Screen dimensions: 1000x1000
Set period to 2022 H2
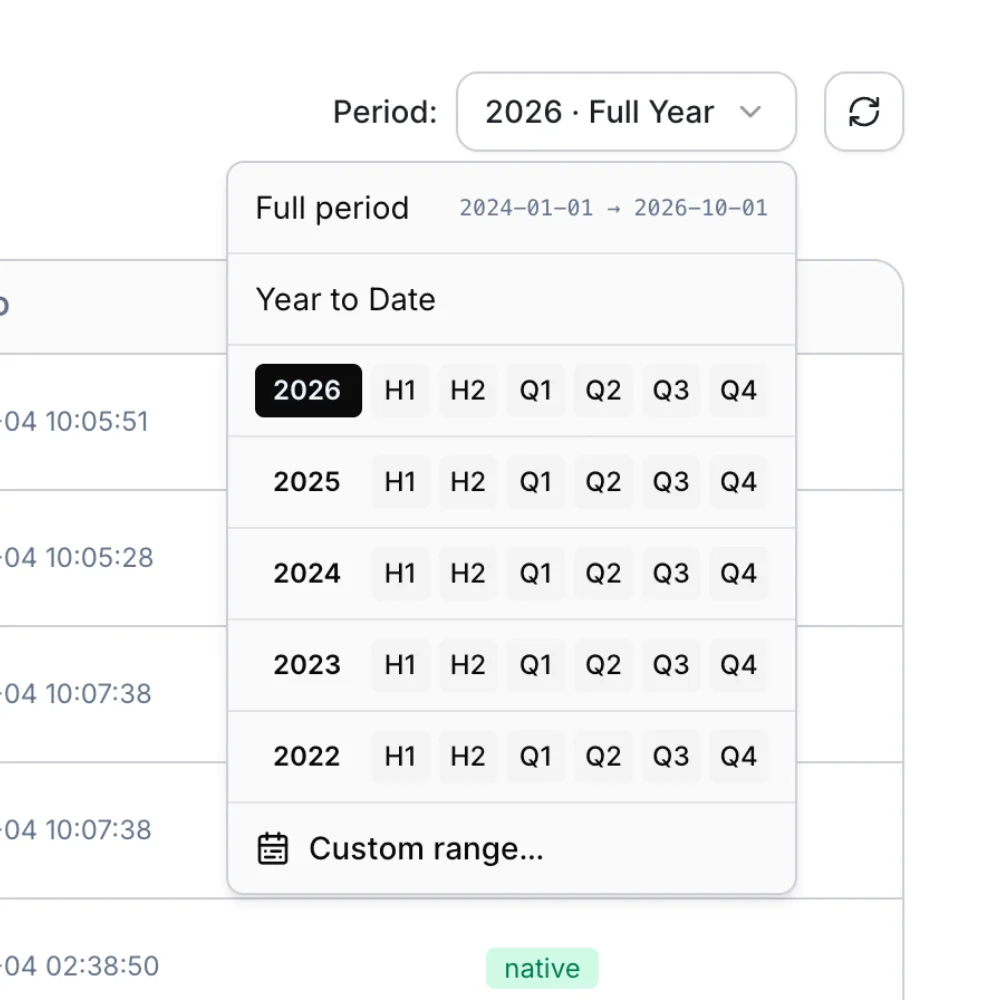pos(468,756)
